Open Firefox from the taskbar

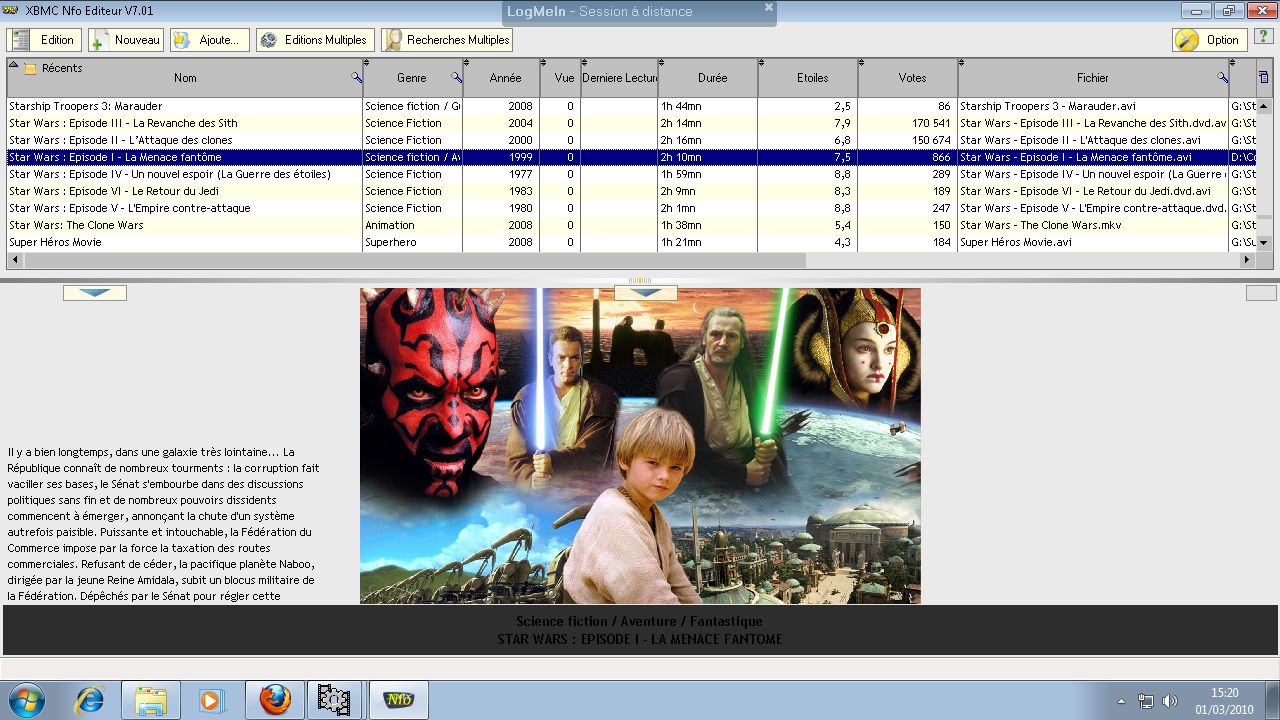point(275,700)
